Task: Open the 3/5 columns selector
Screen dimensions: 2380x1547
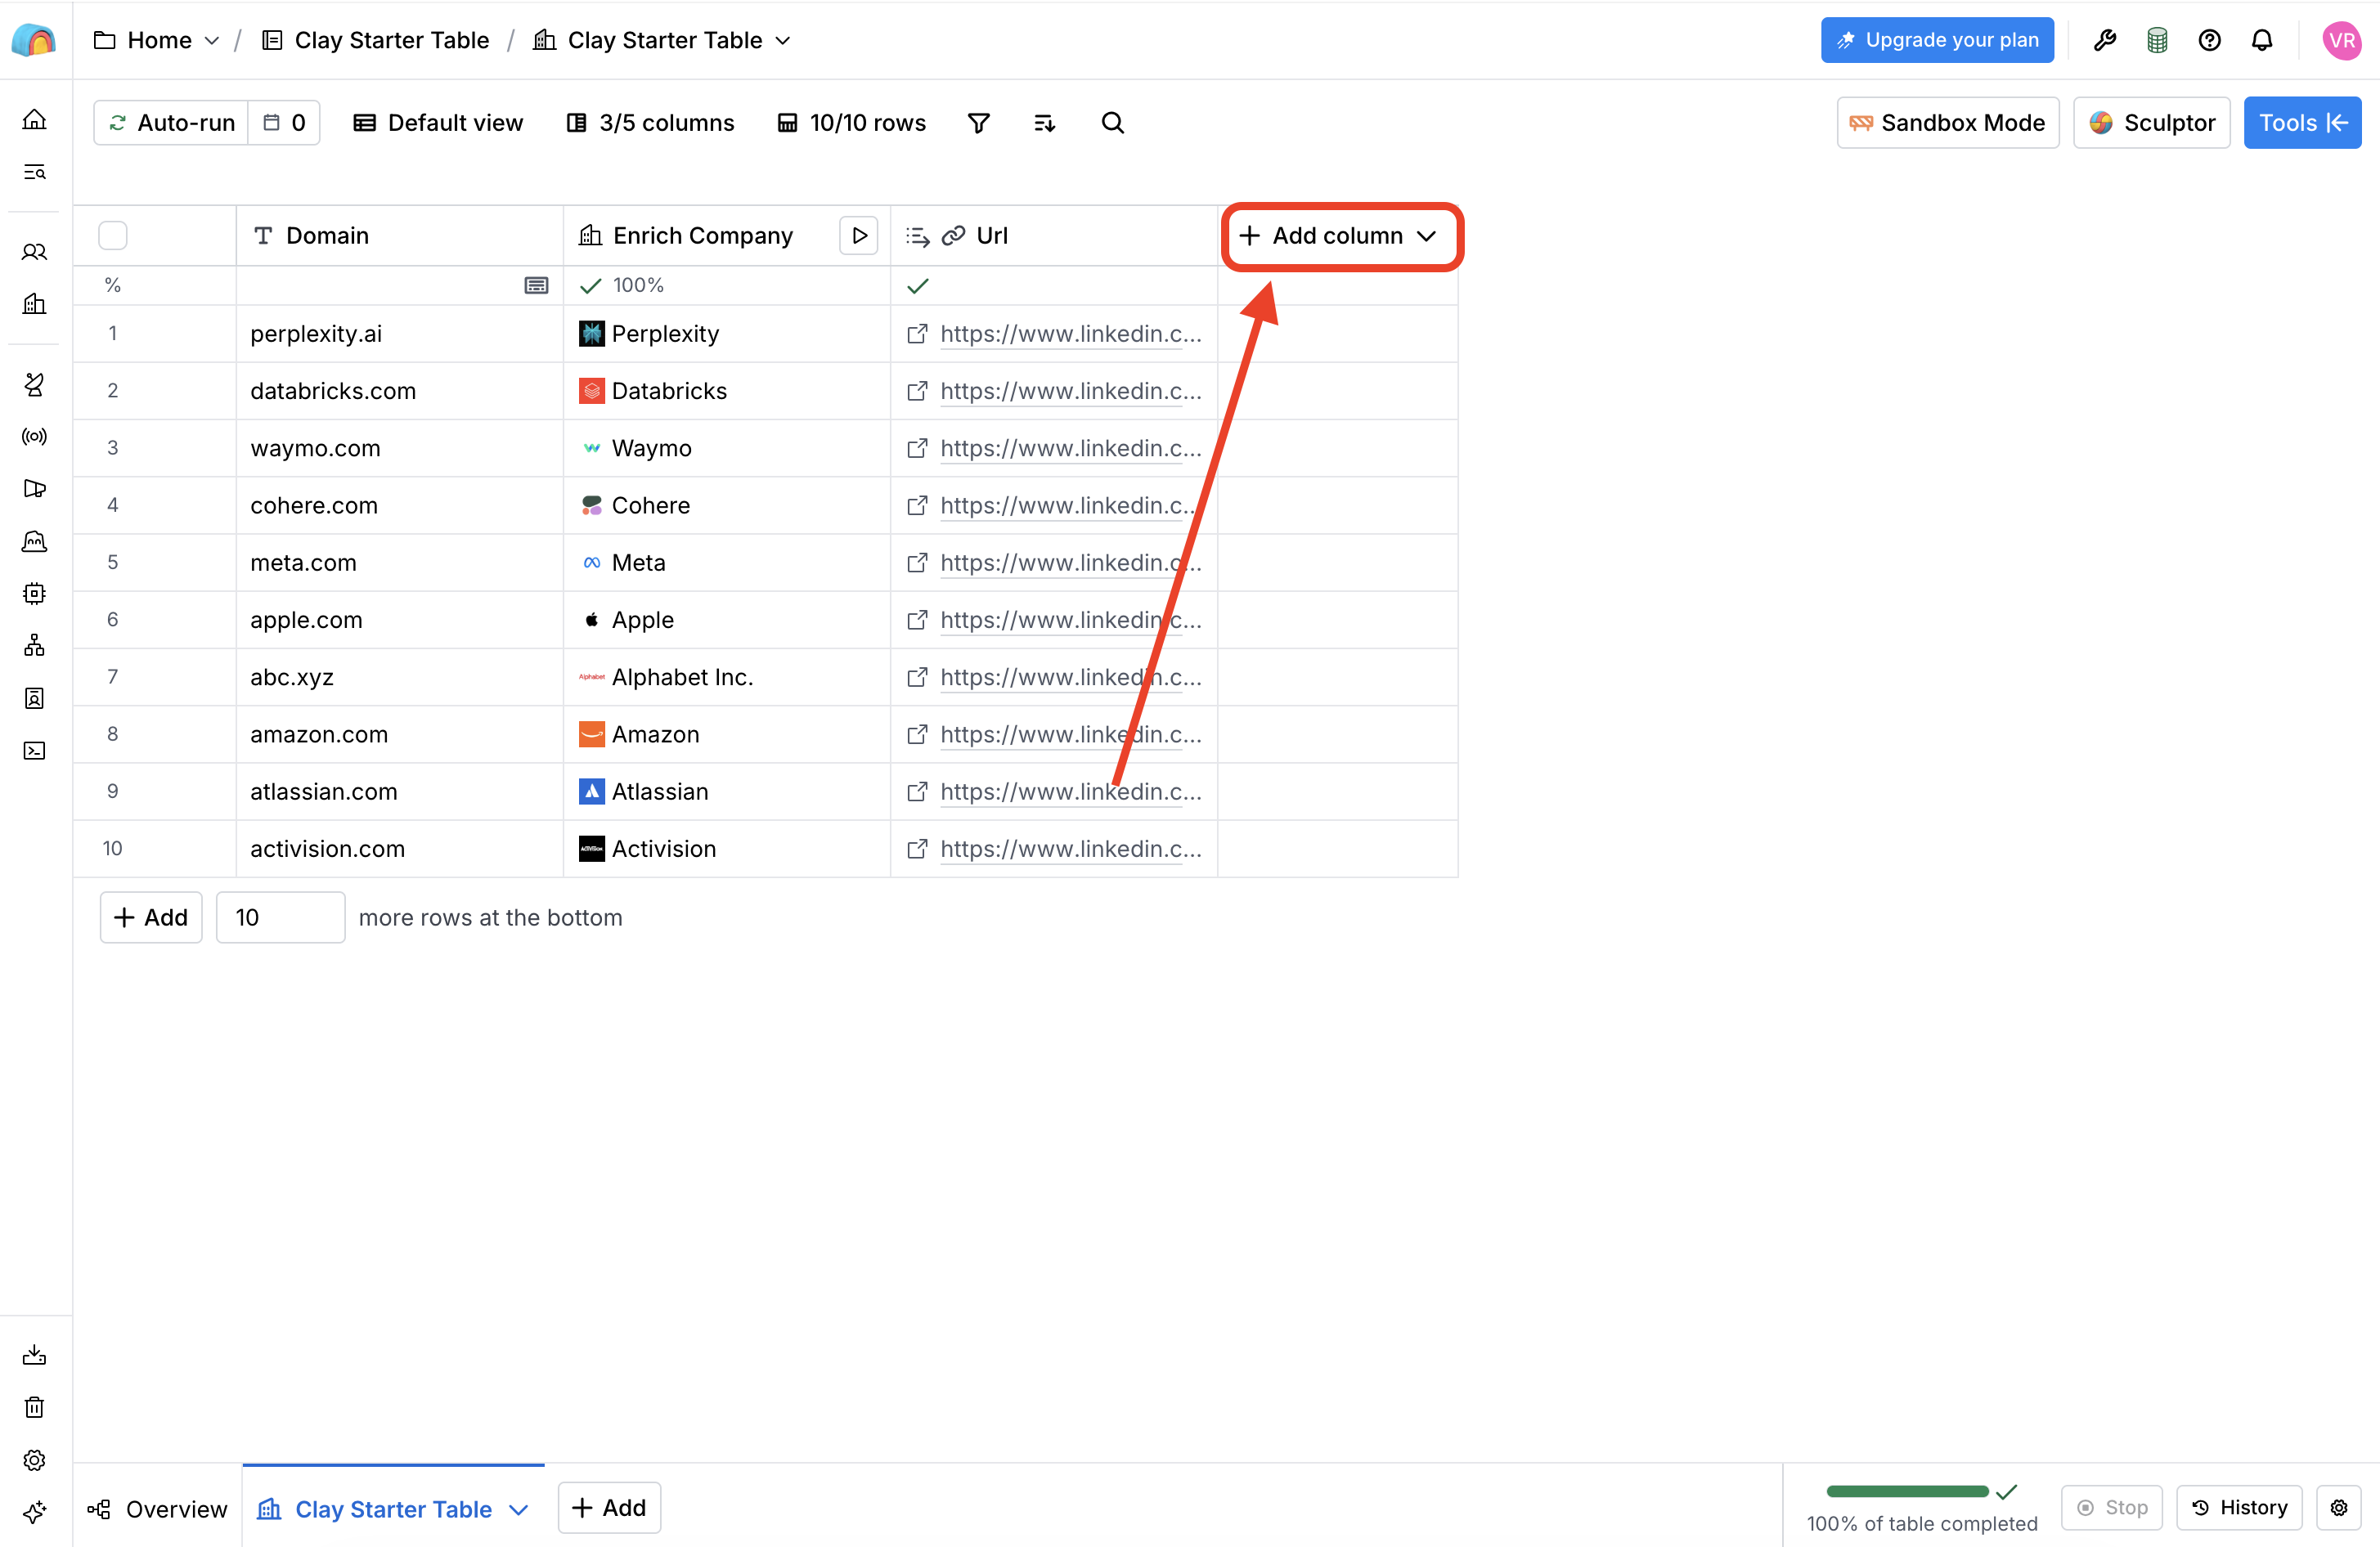Action: click(650, 123)
